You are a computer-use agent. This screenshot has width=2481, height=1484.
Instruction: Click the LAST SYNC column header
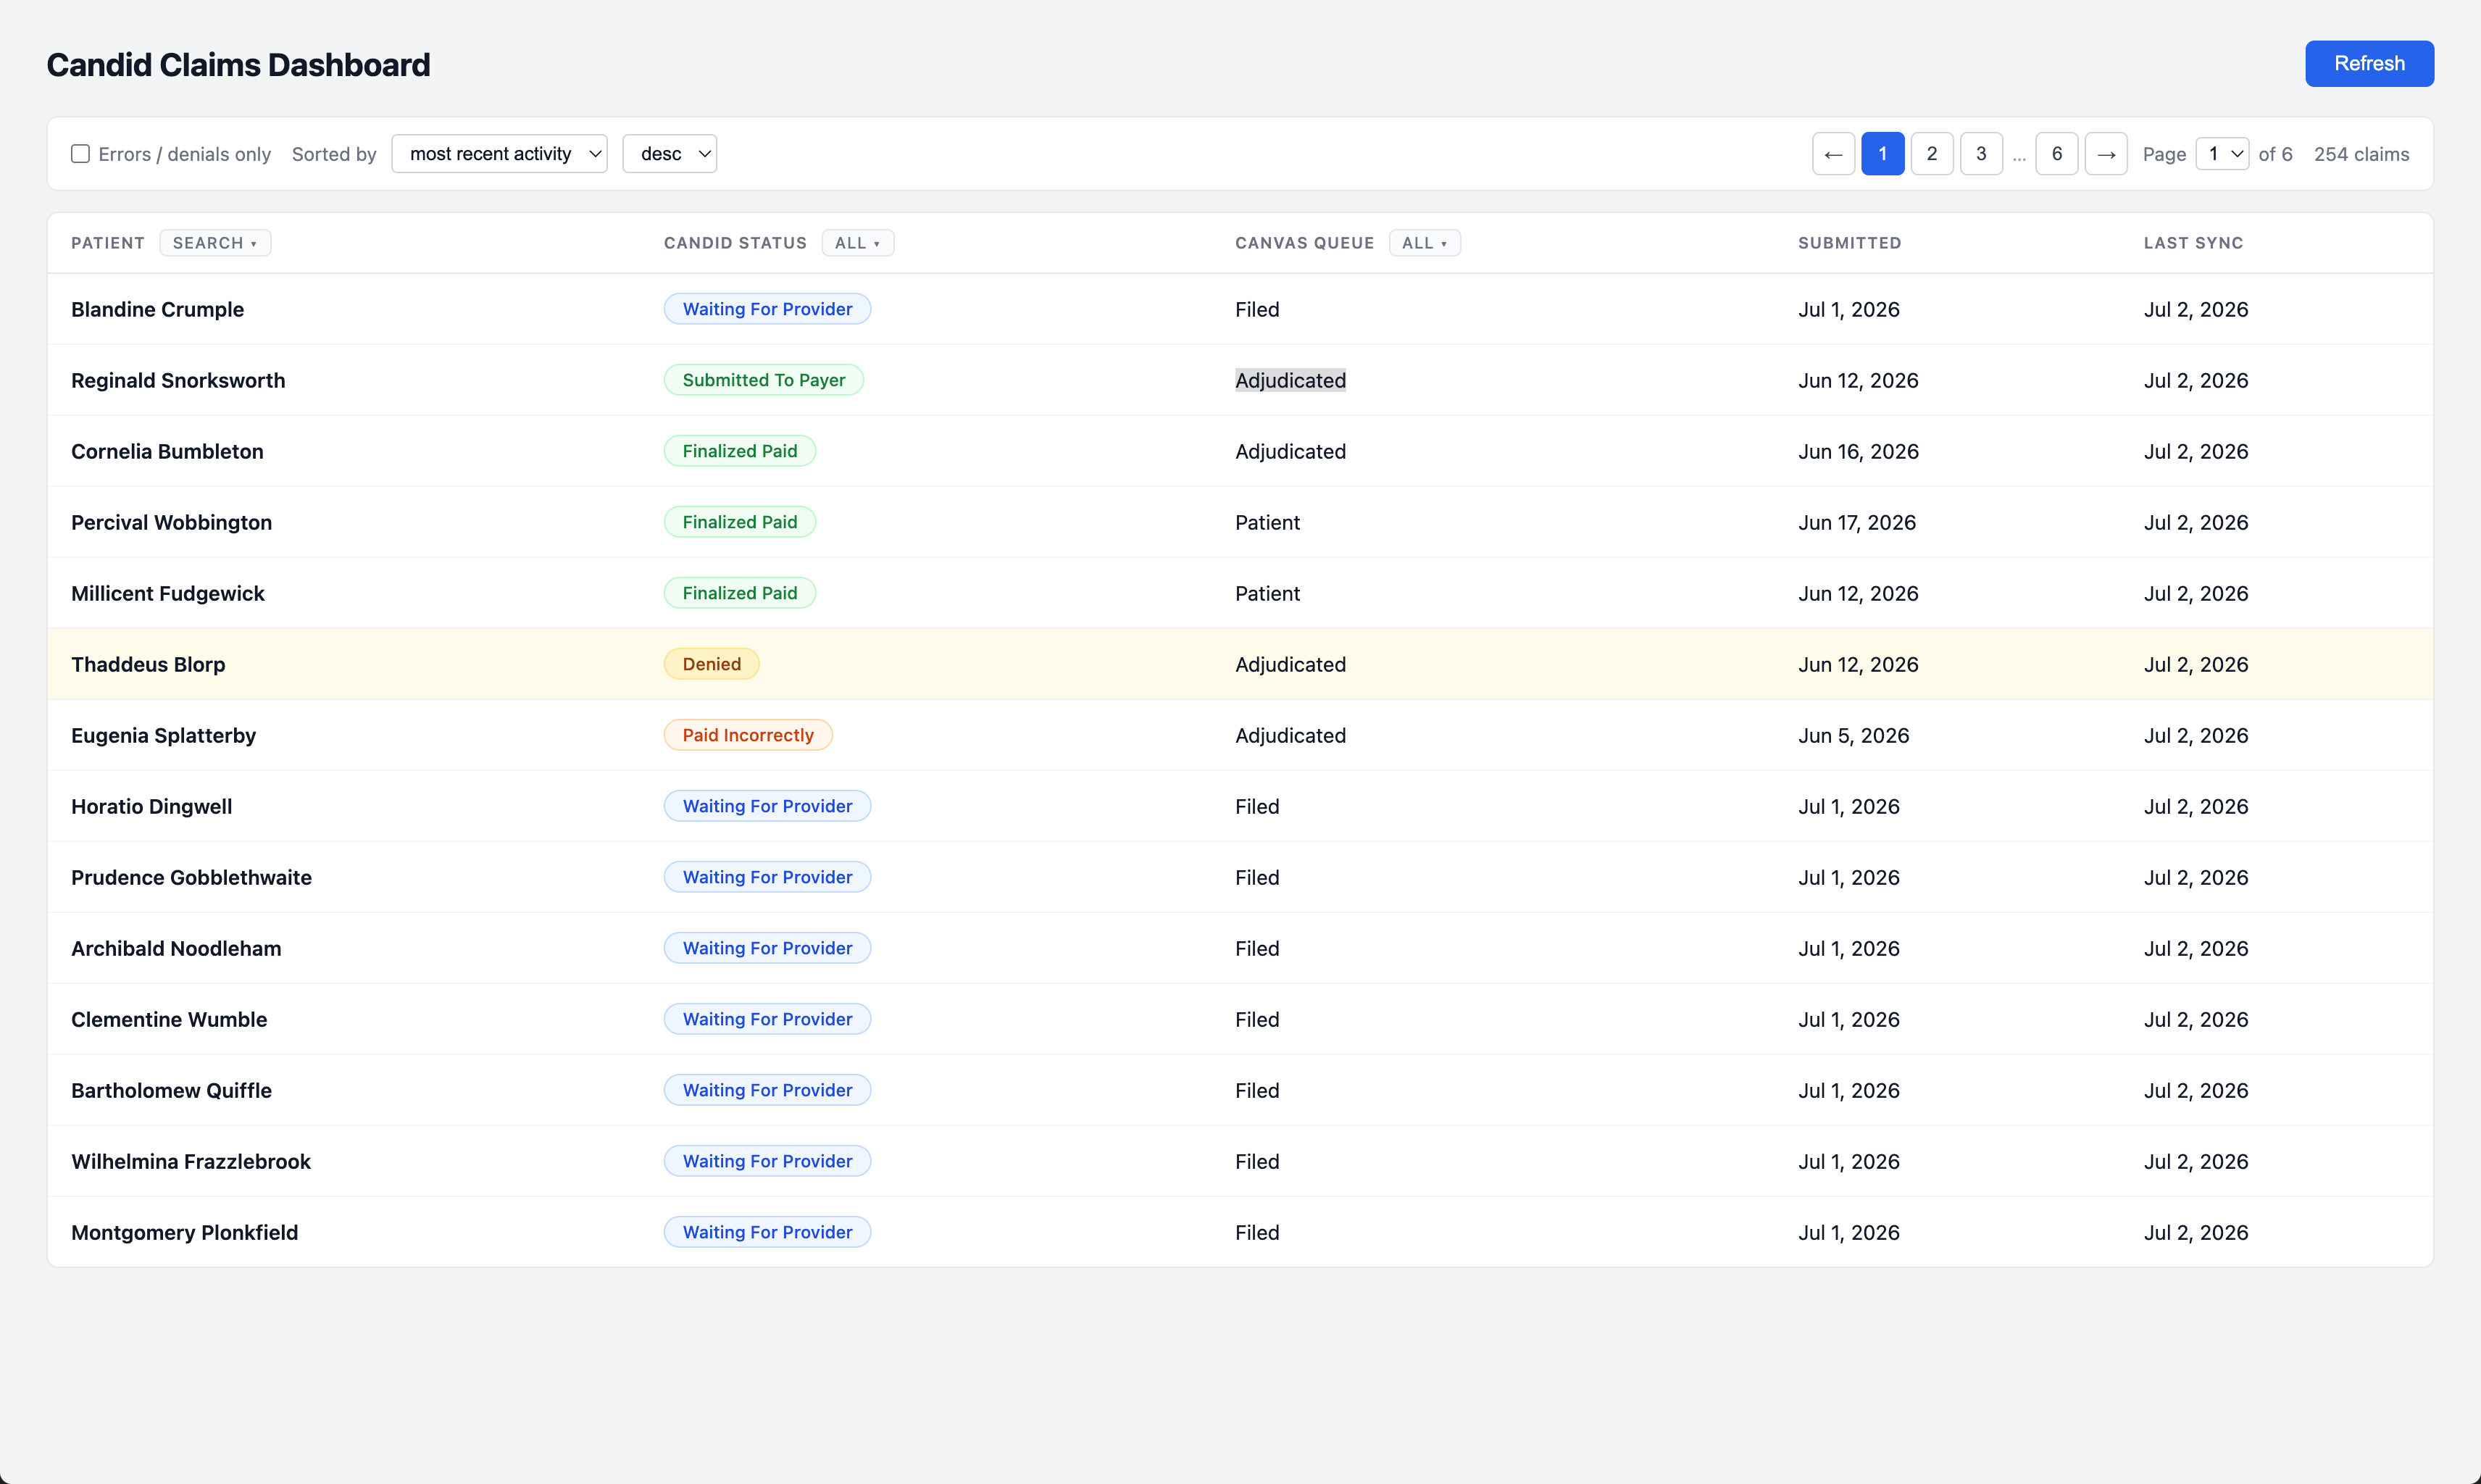[x=2193, y=243]
